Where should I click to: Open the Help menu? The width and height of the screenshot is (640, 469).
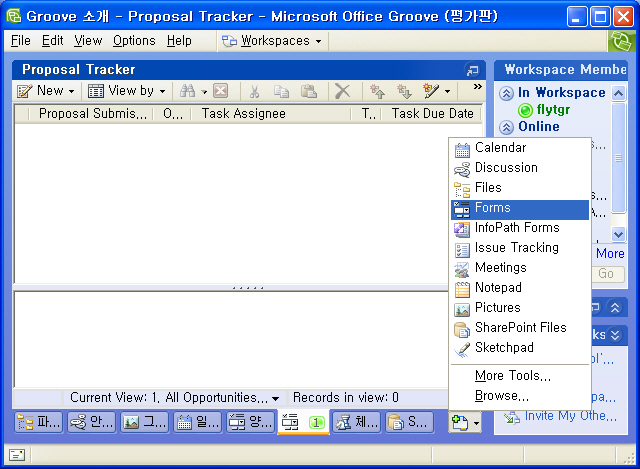point(179,41)
